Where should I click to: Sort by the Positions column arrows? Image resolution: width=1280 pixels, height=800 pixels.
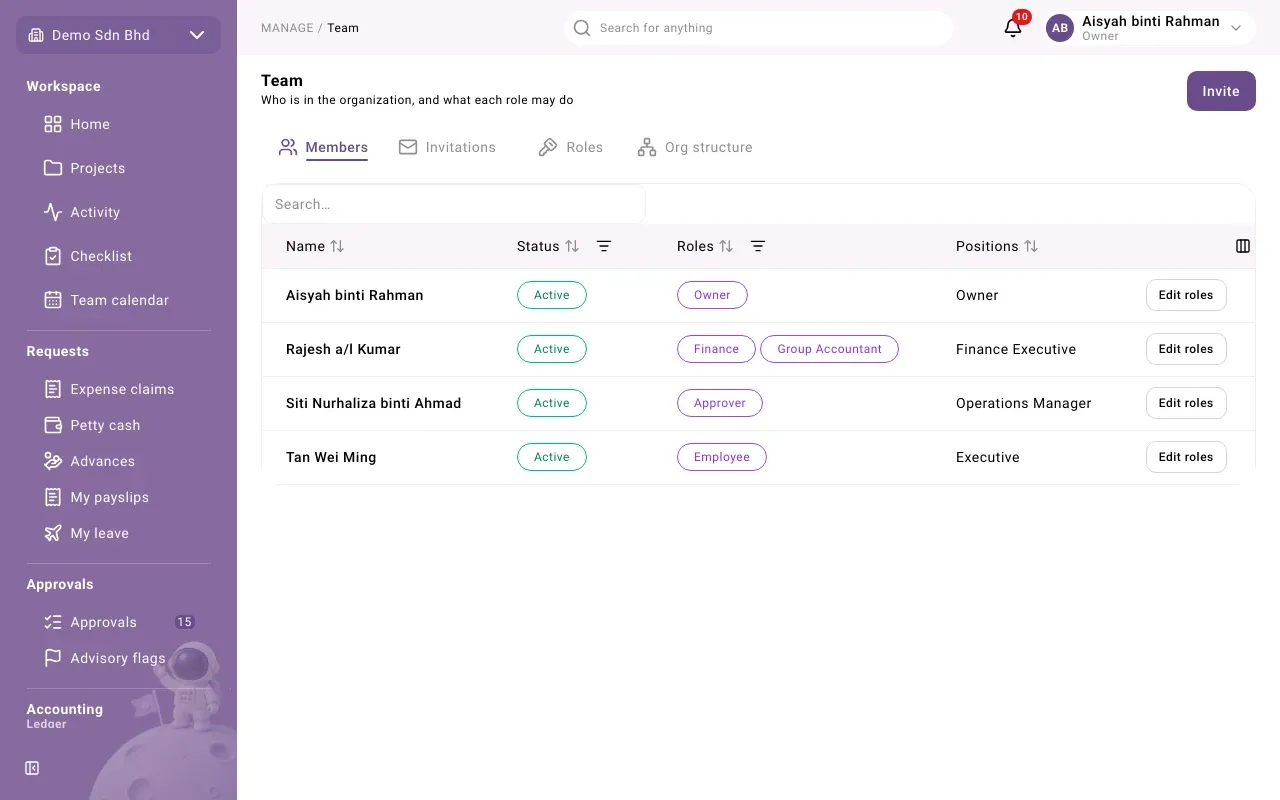pyautogui.click(x=1031, y=246)
